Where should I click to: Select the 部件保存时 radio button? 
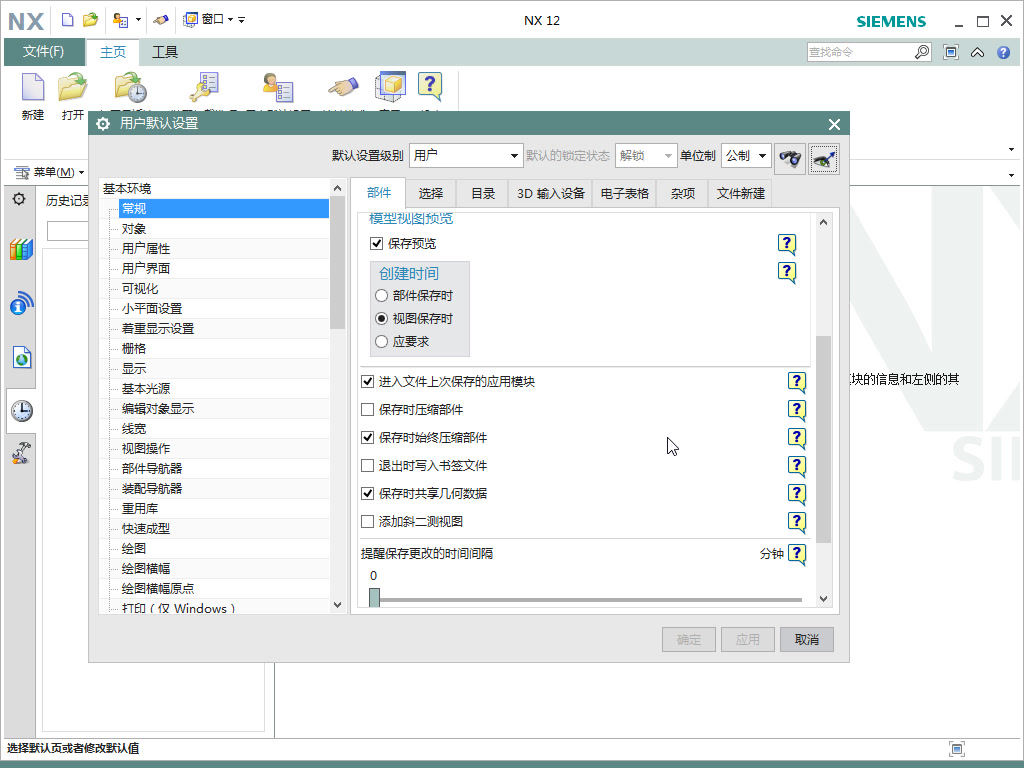tap(382, 294)
